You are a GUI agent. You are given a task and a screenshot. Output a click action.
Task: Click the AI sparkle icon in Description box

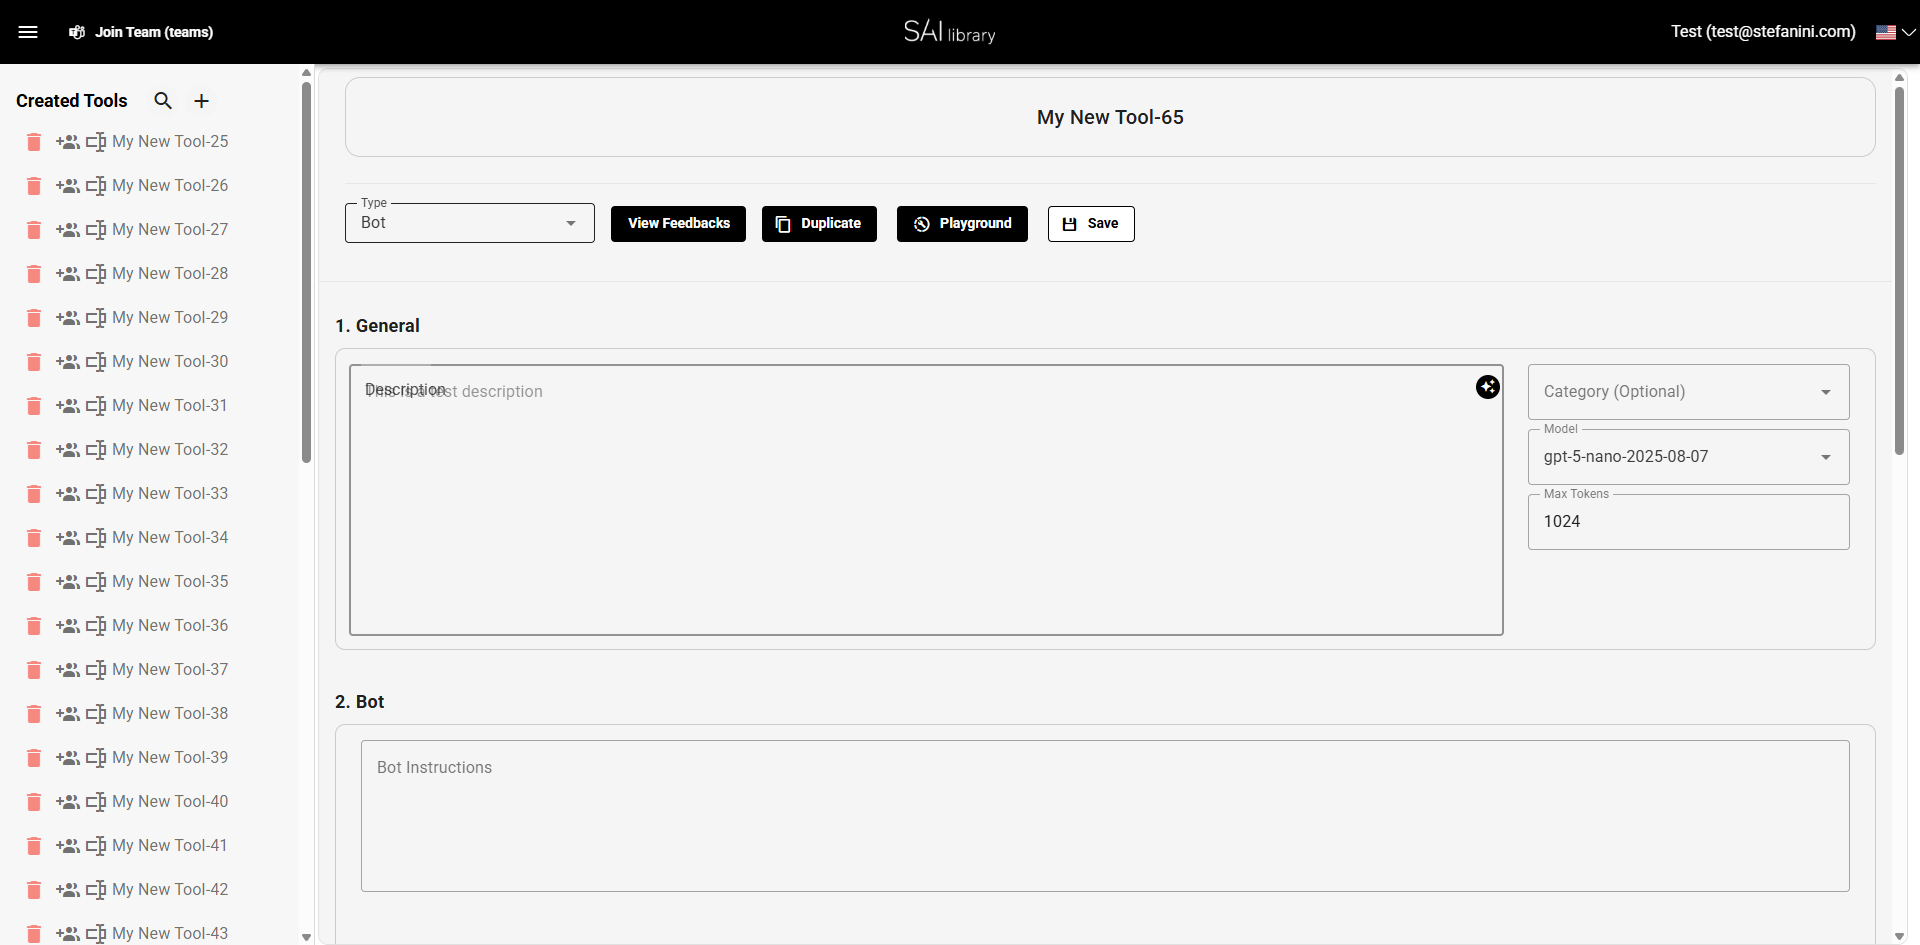pos(1487,387)
